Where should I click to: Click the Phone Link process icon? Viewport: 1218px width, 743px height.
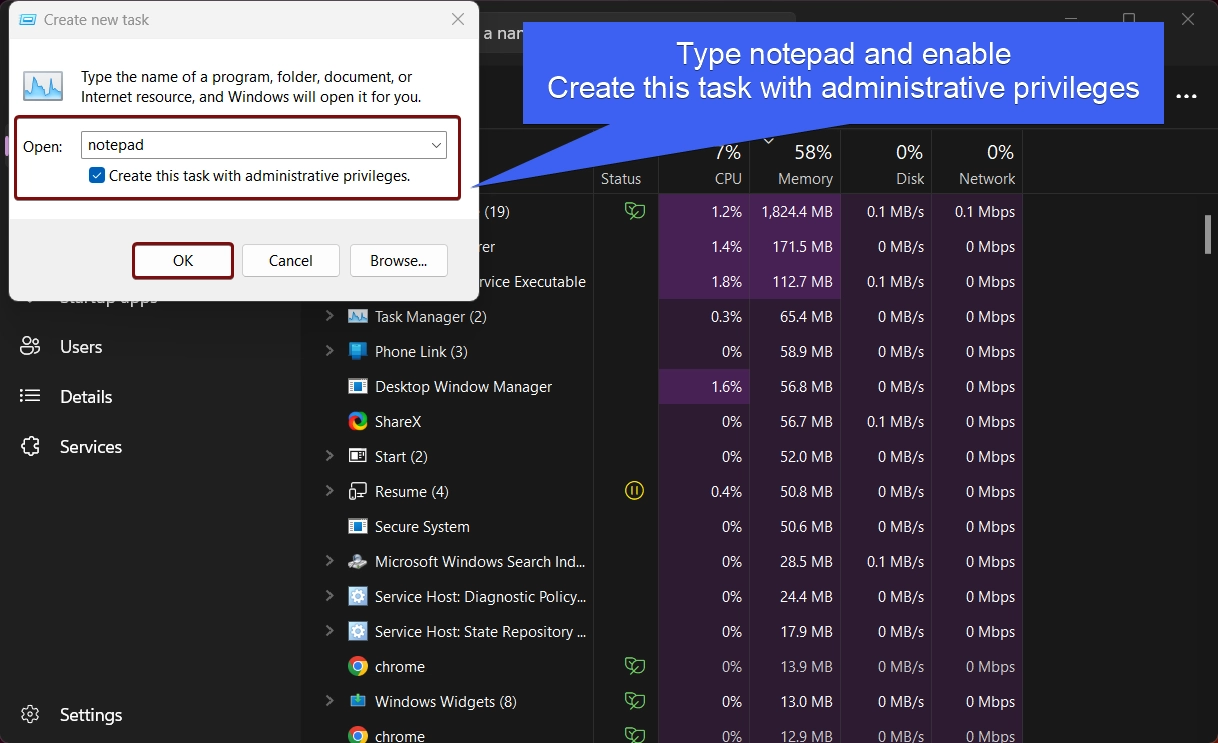click(358, 352)
